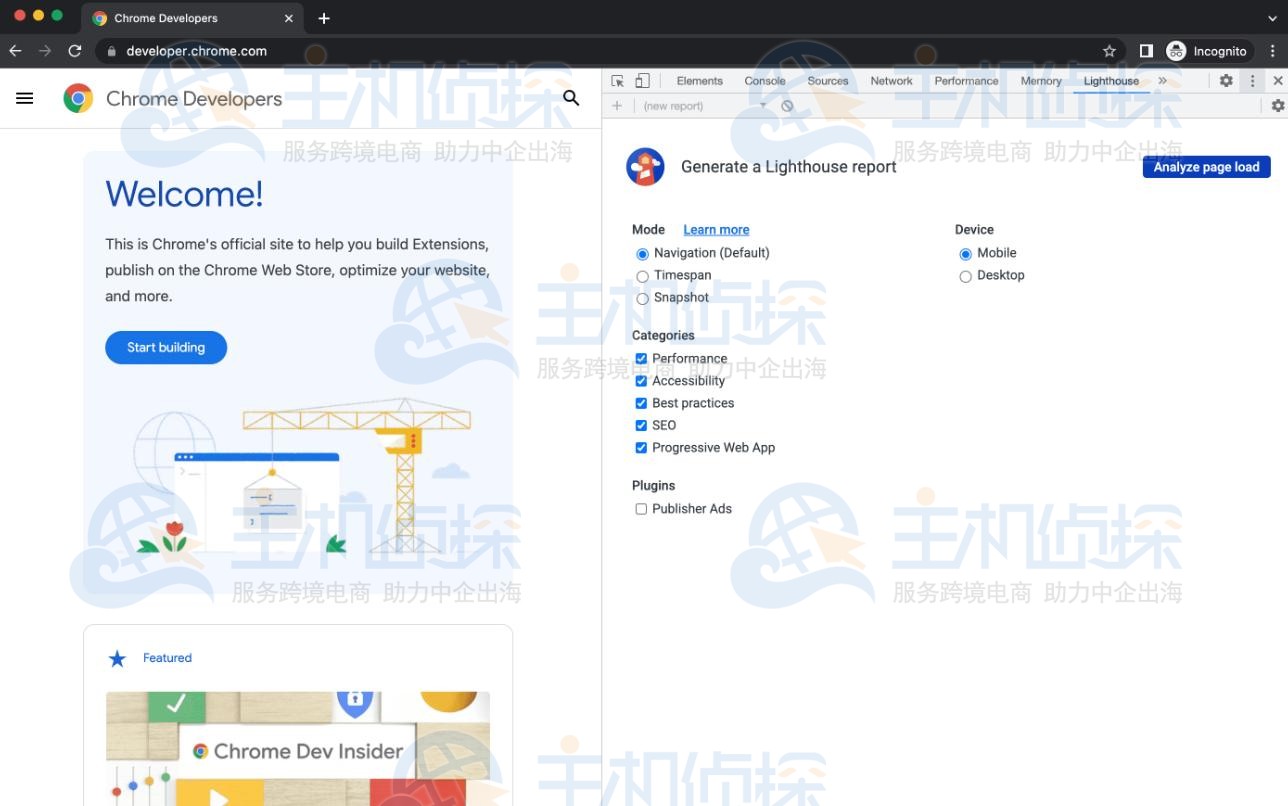Add a new Lighthouse report (plus)
Viewport: 1288px width, 806px height.
click(x=617, y=106)
